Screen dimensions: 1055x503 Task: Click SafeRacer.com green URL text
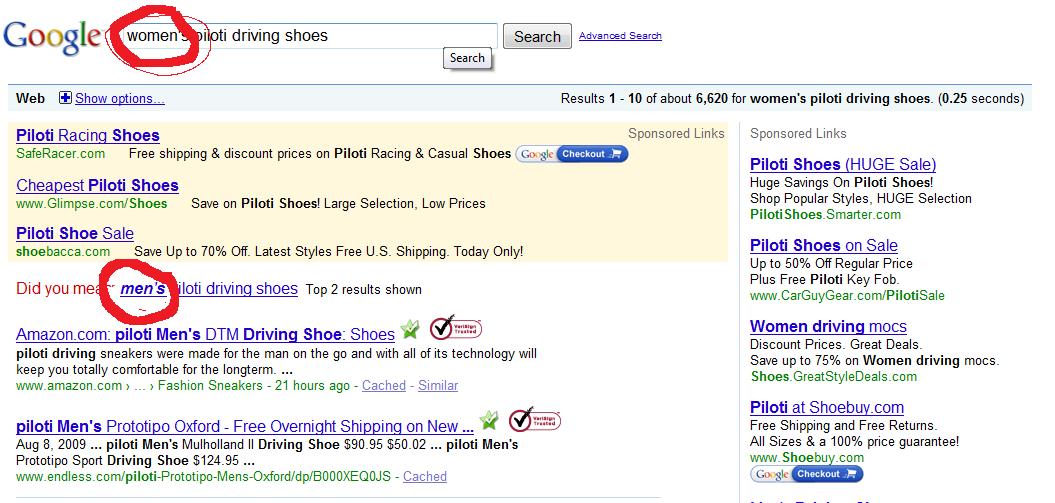coord(61,153)
